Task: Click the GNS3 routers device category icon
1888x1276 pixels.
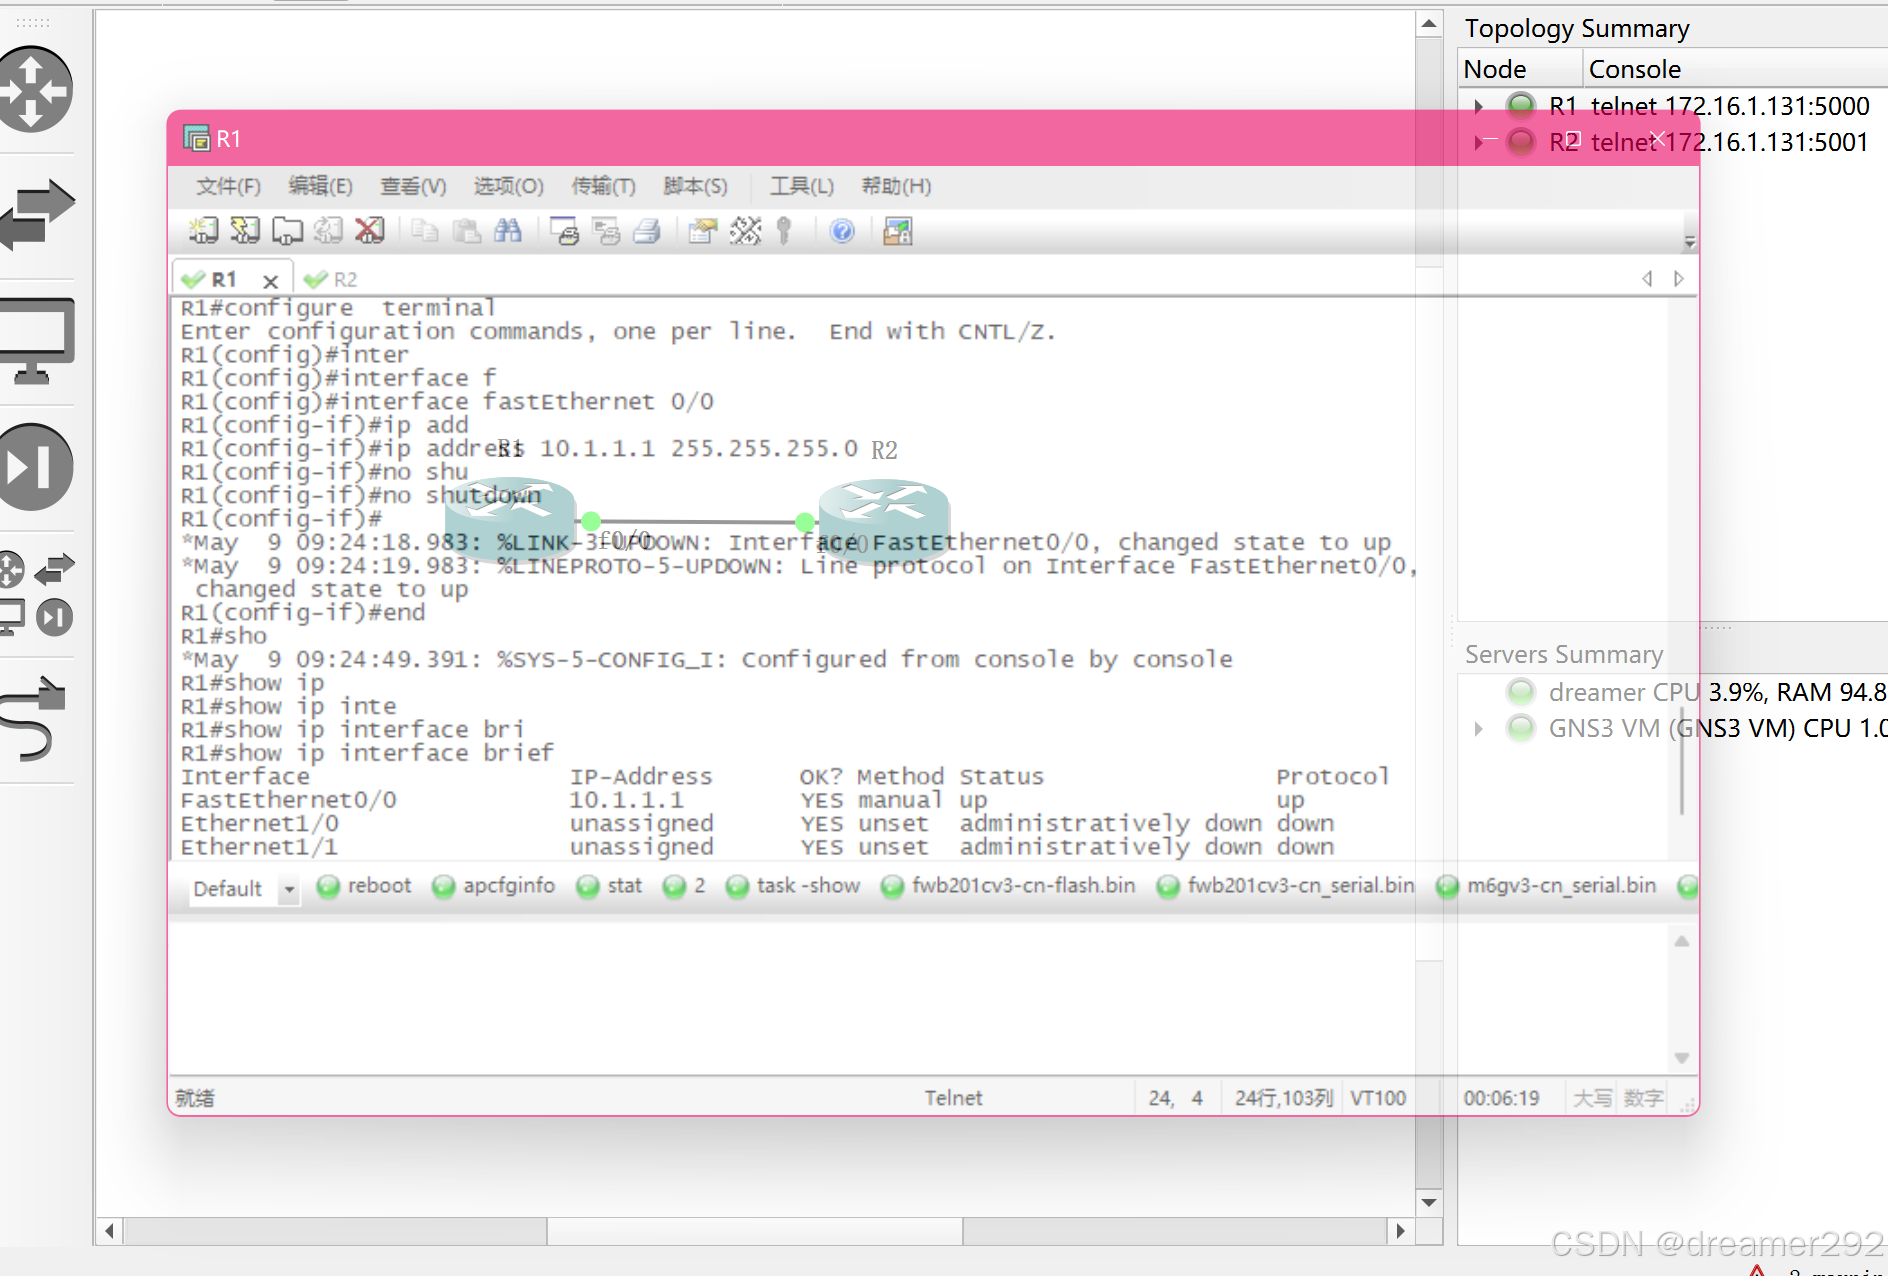Action: pos(34,90)
